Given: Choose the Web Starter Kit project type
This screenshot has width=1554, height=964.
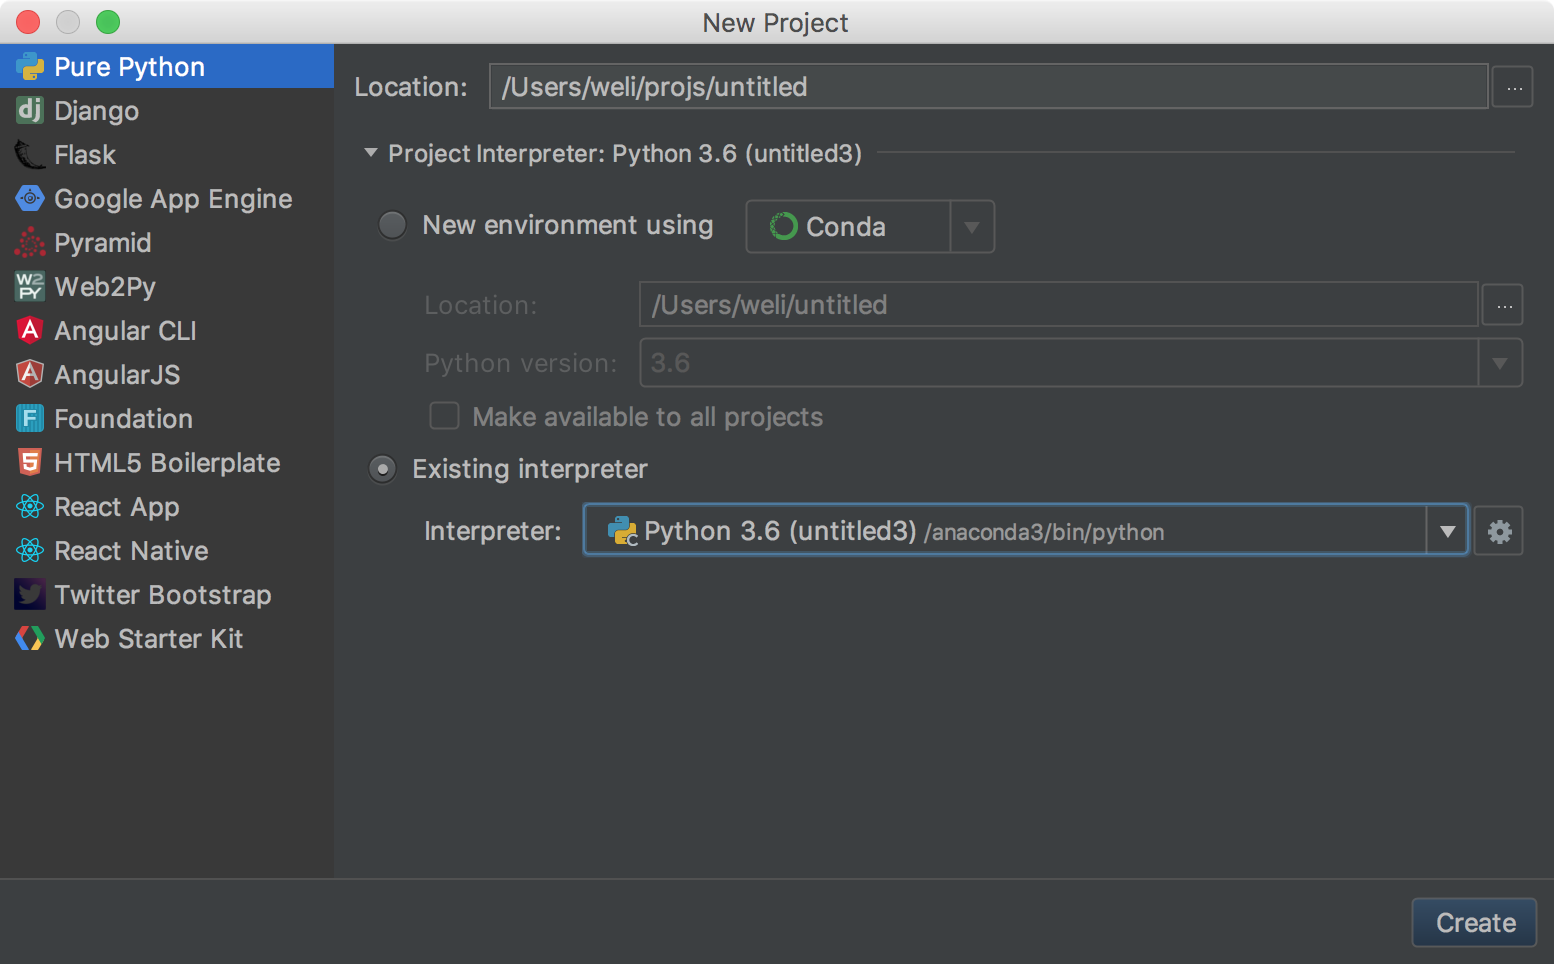Looking at the screenshot, I should tap(167, 638).
